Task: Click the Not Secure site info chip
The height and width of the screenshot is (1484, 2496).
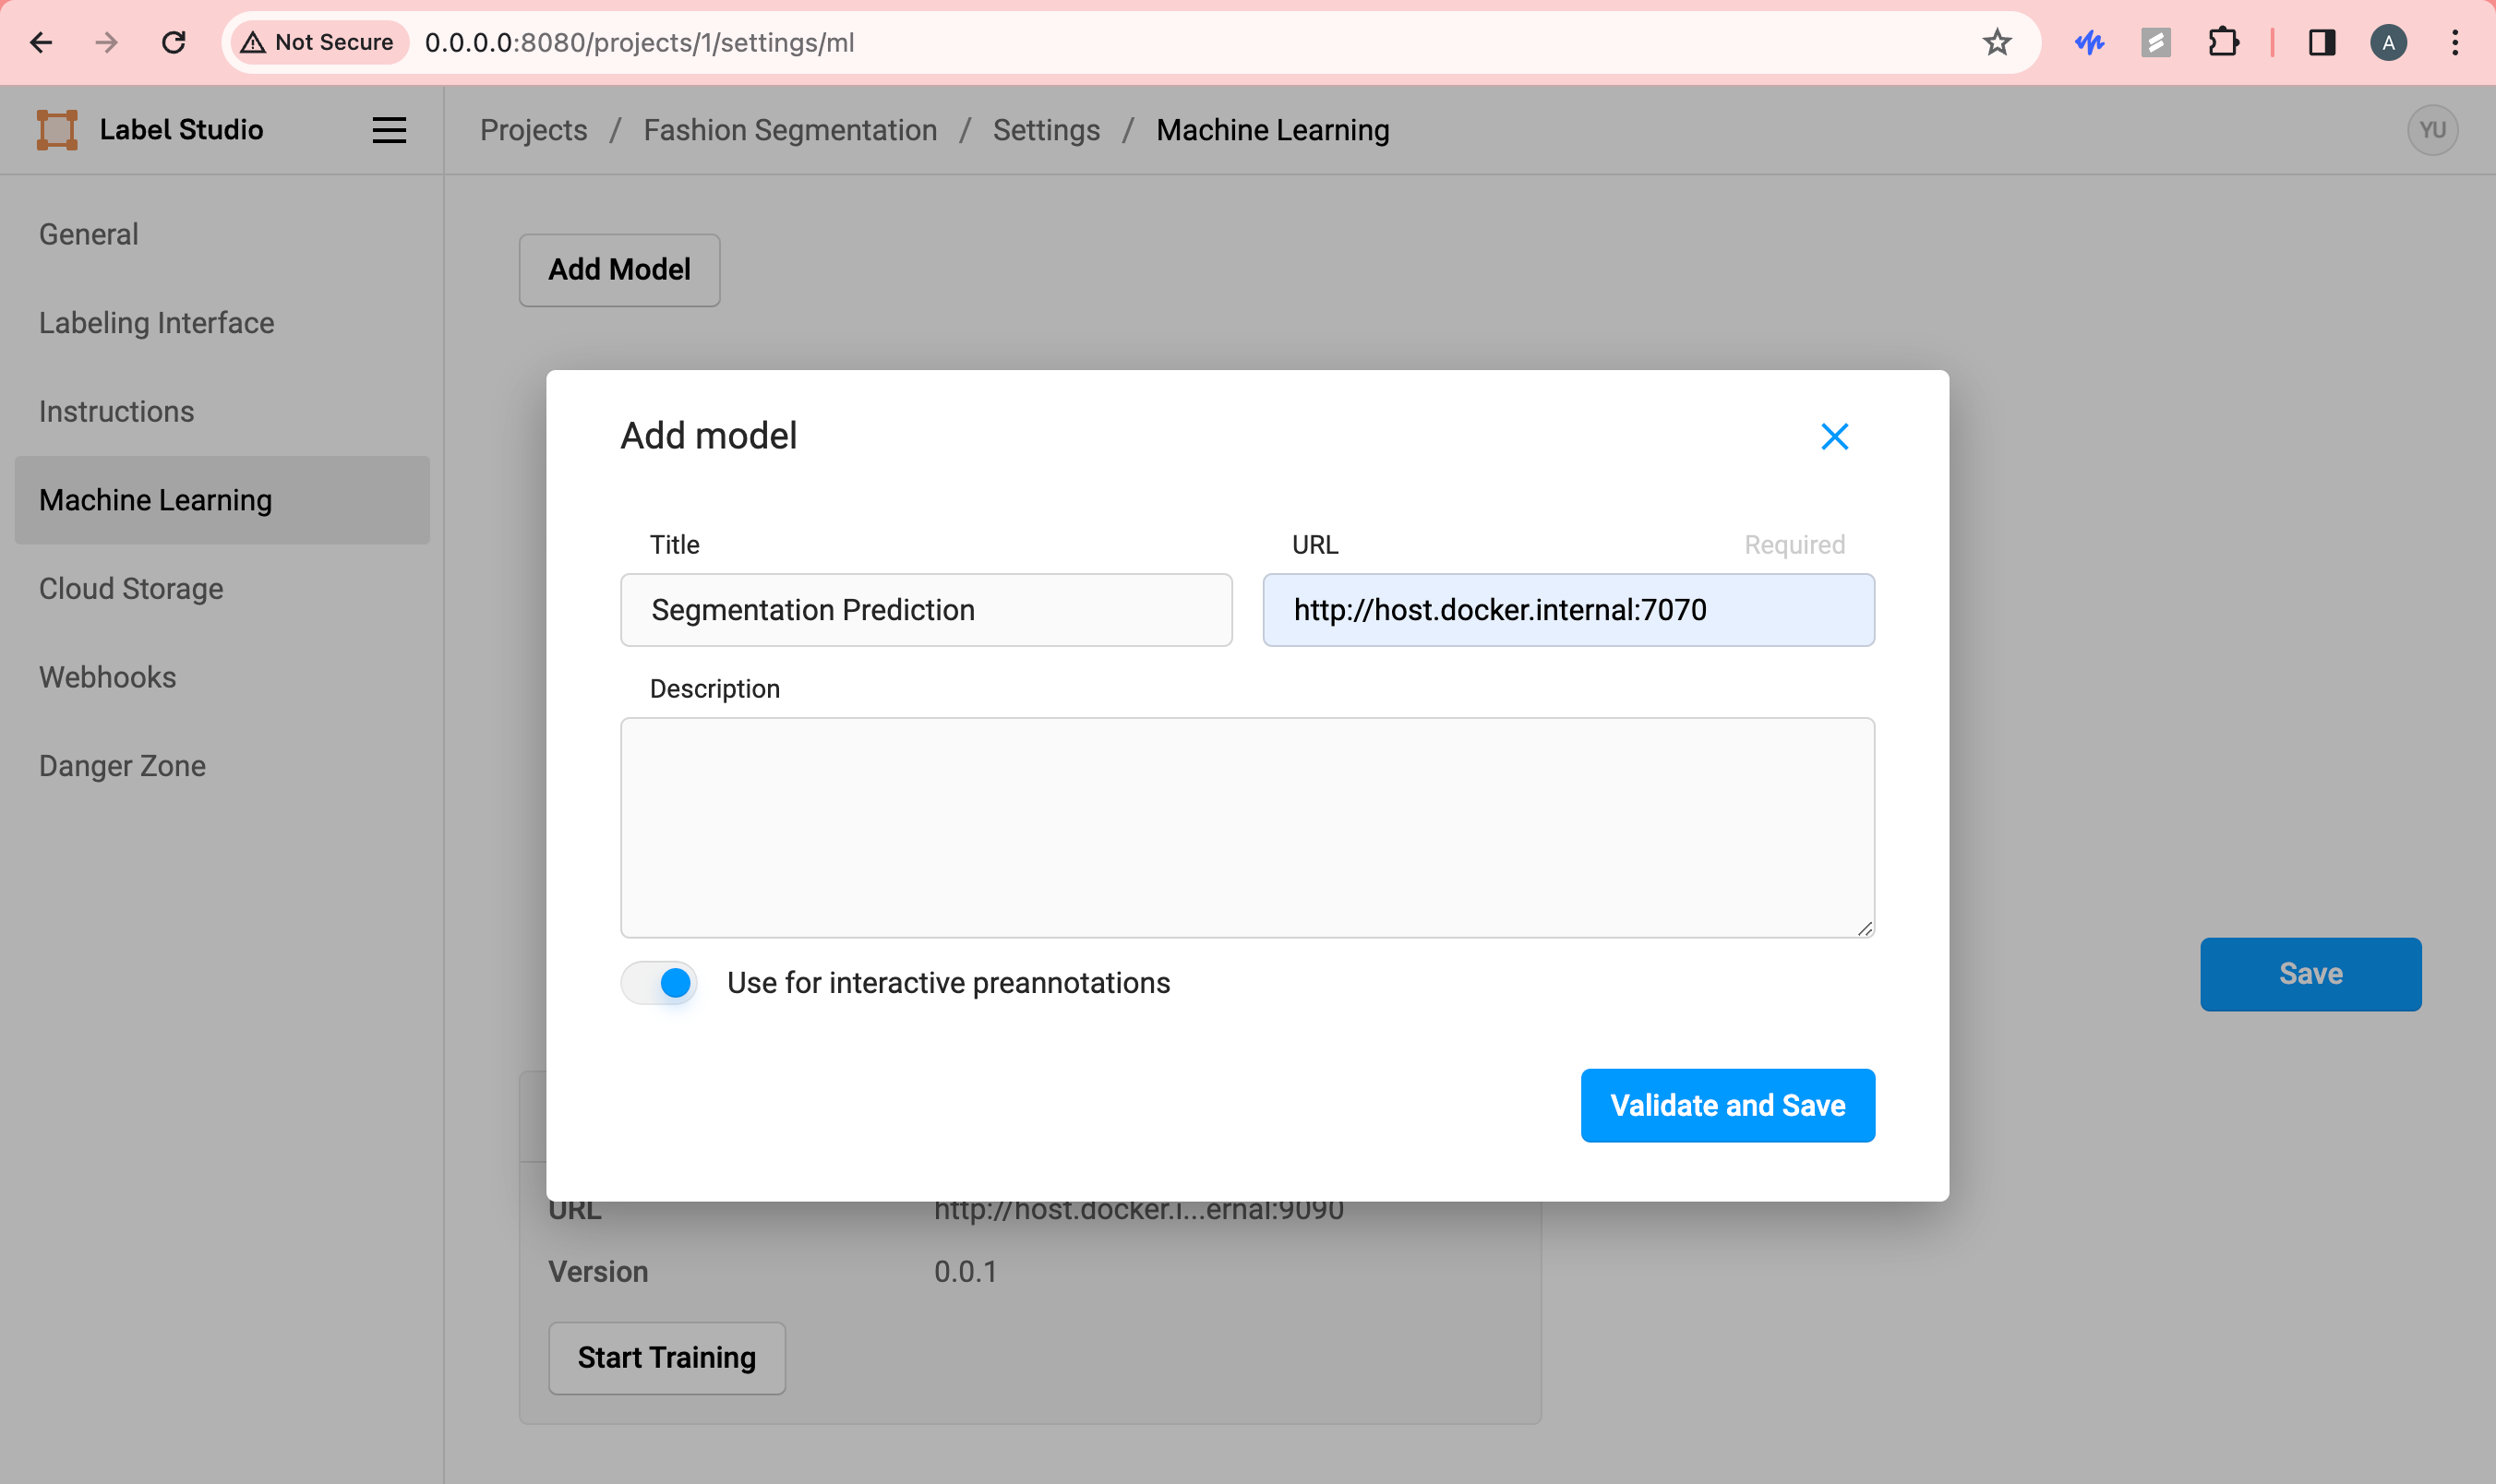Action: click(318, 43)
